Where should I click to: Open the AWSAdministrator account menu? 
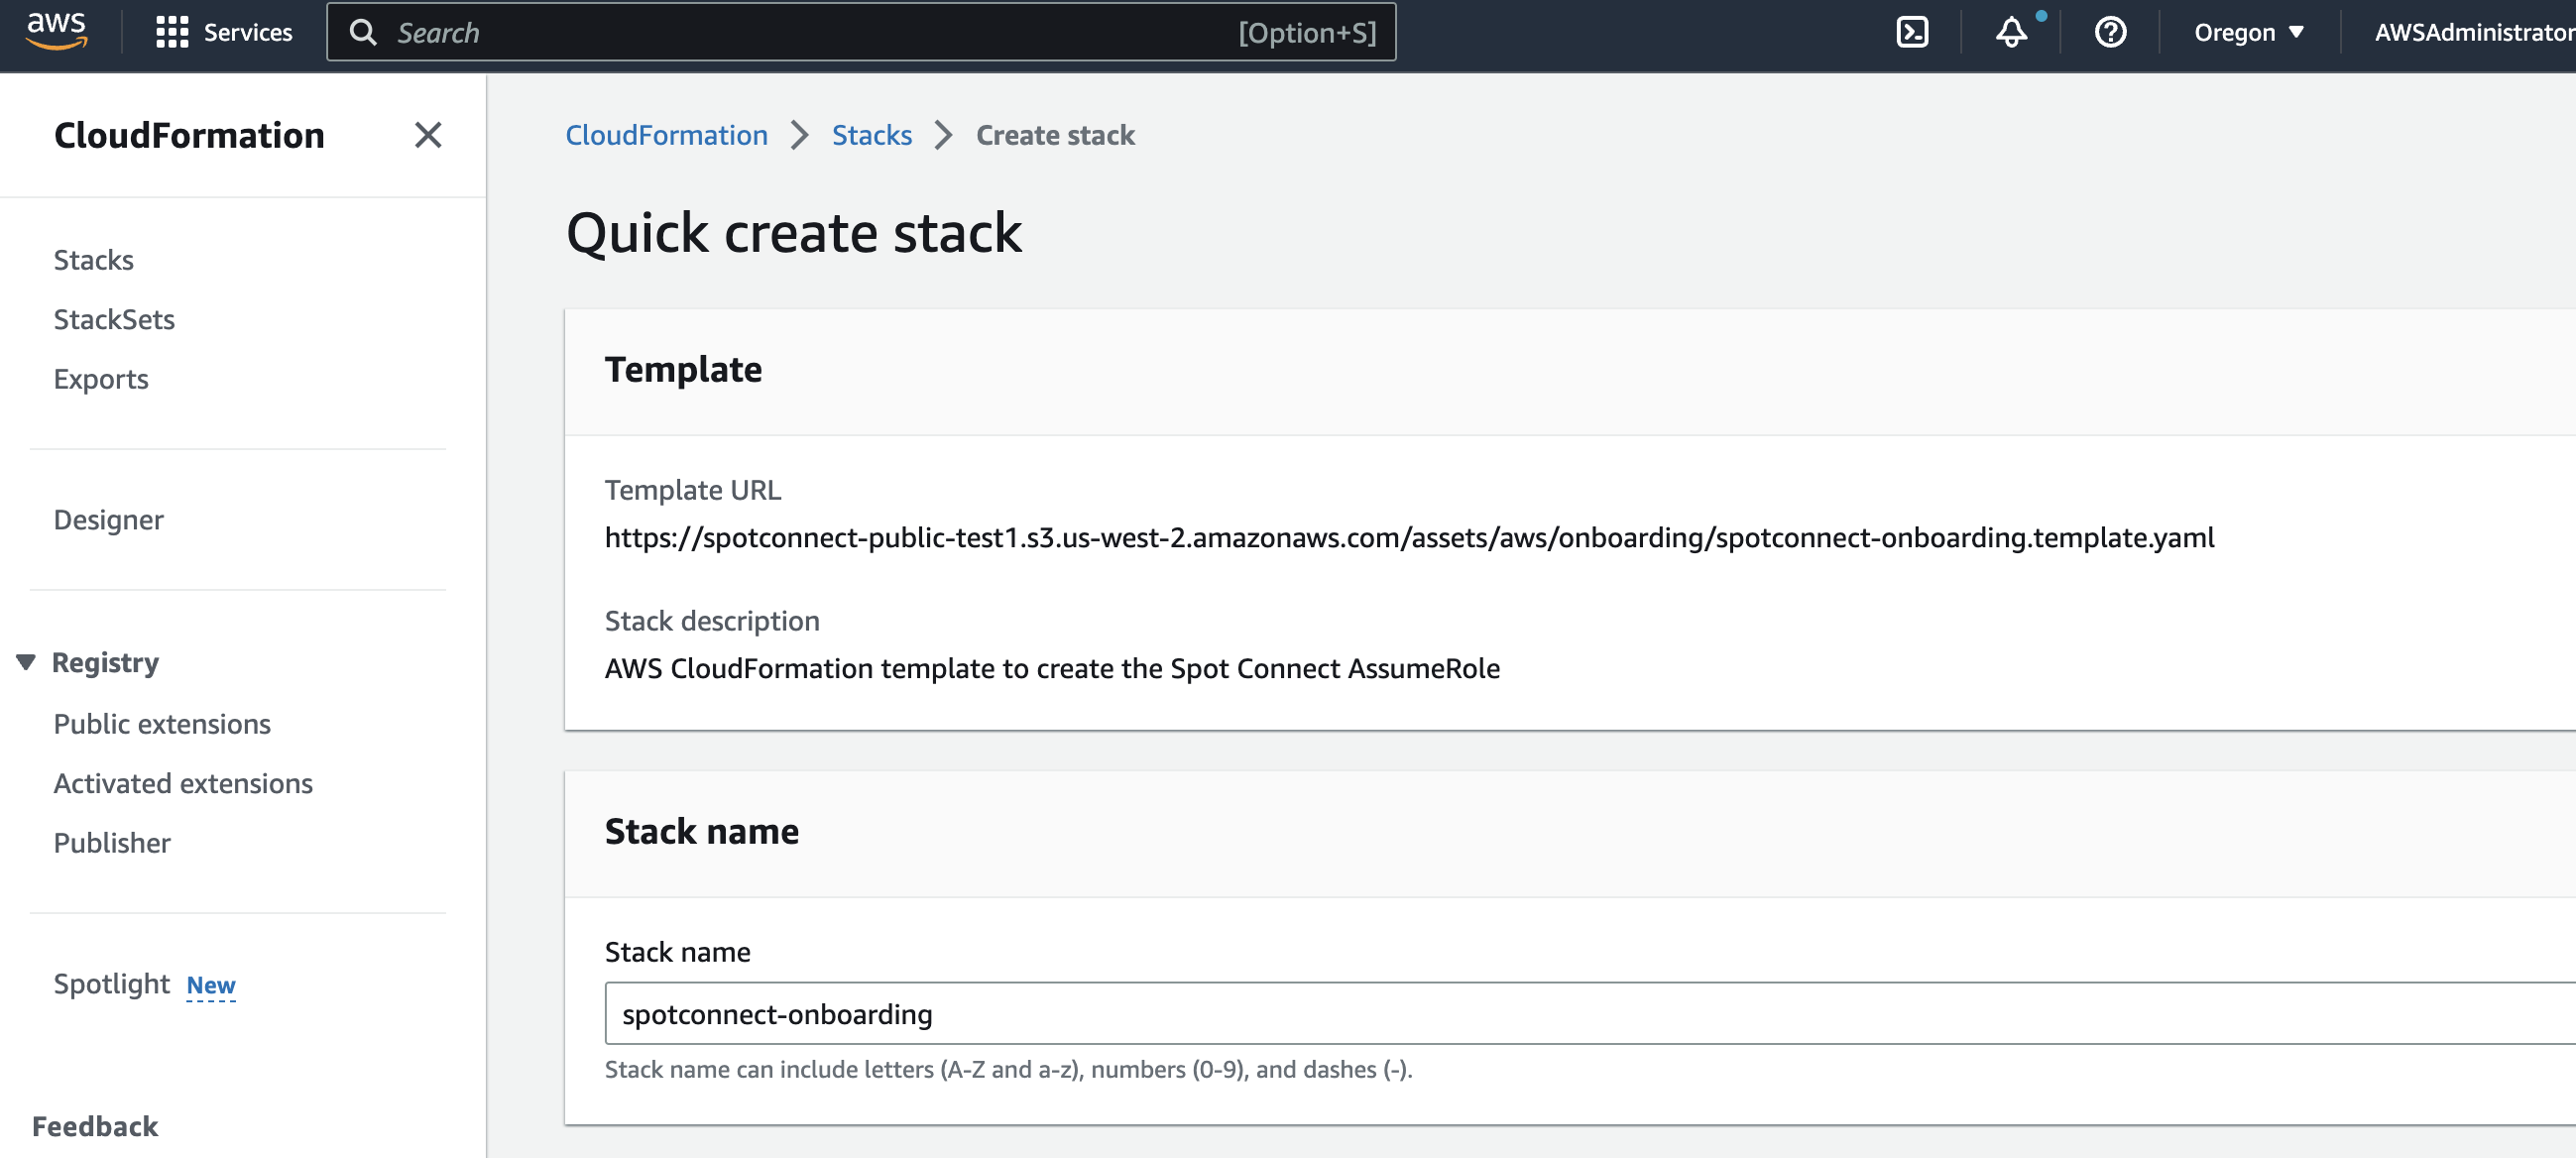pyautogui.click(x=2473, y=32)
